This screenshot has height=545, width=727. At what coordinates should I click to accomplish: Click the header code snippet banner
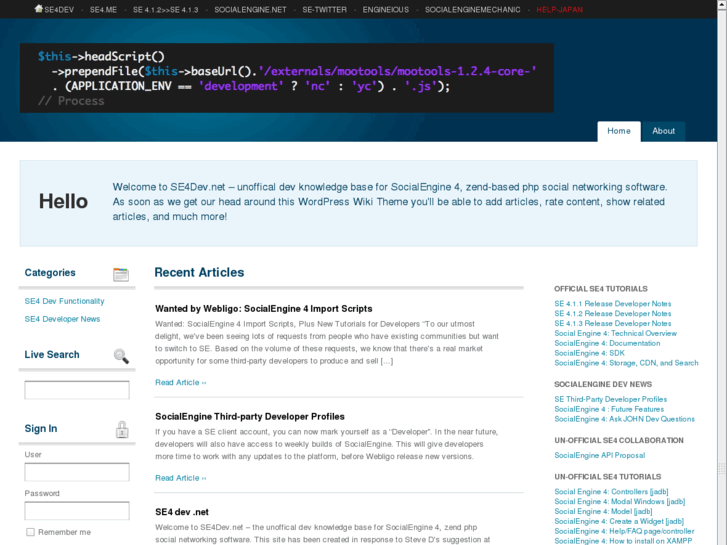(287, 78)
